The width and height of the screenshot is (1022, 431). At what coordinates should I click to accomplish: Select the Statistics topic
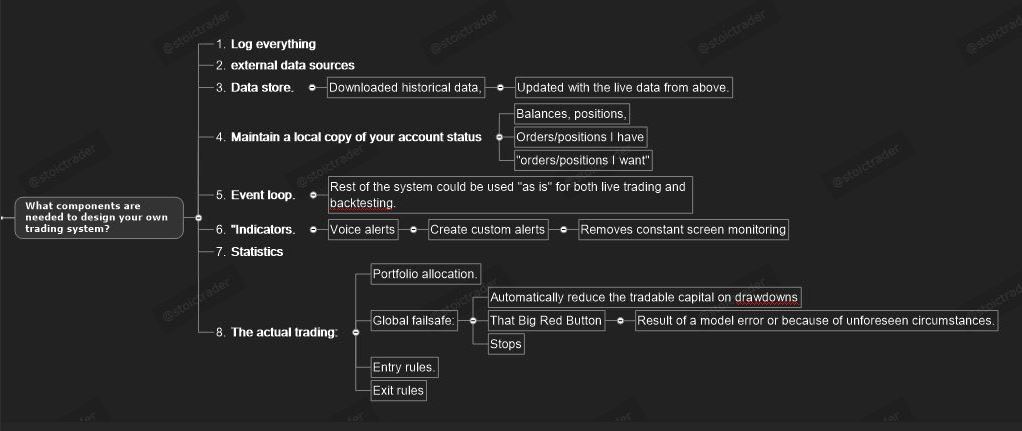(257, 252)
